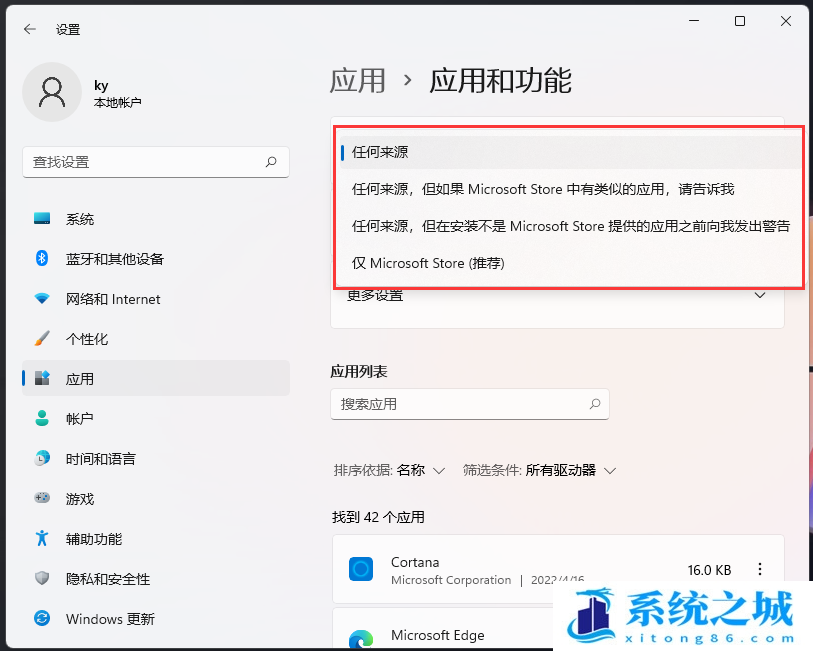The image size is (813, 651).
Task: Expand the 更多设置 section chevron
Action: pyautogui.click(x=759, y=295)
